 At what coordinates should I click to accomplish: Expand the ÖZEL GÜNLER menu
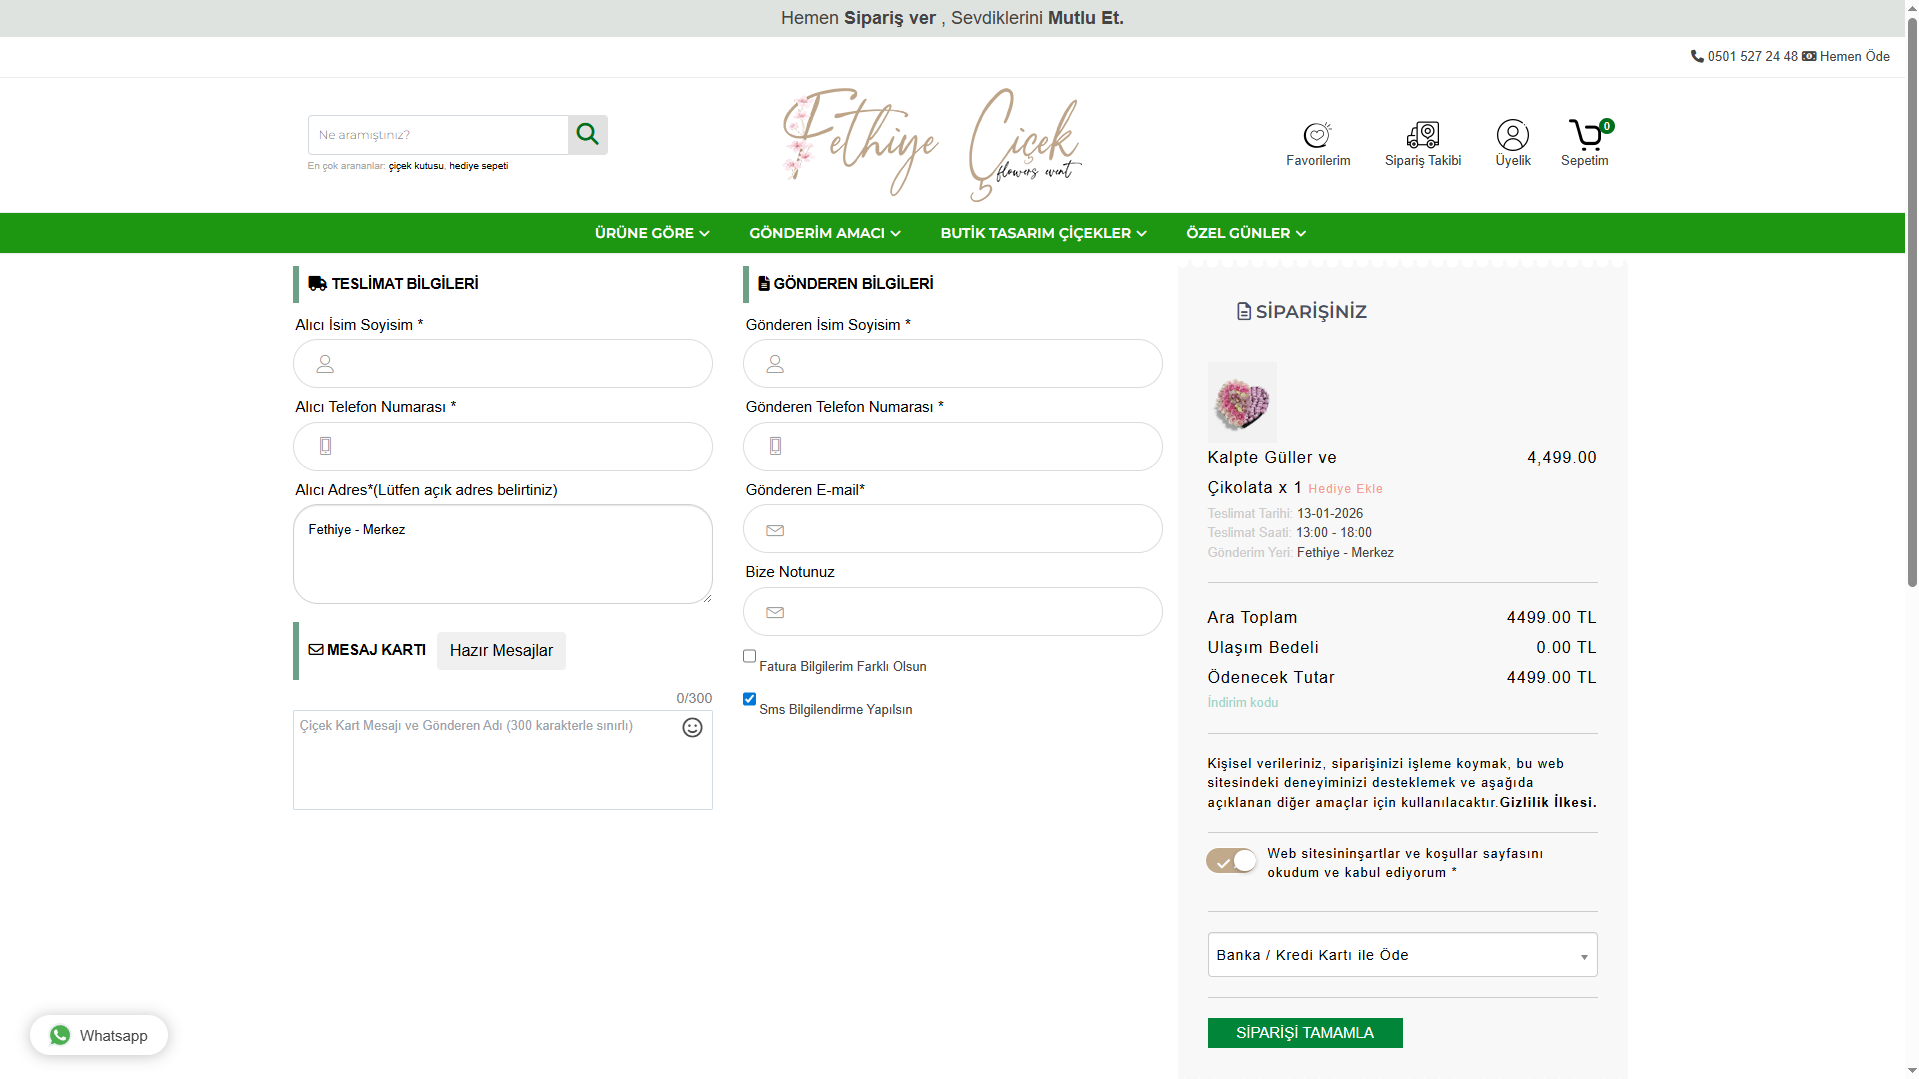point(1246,233)
